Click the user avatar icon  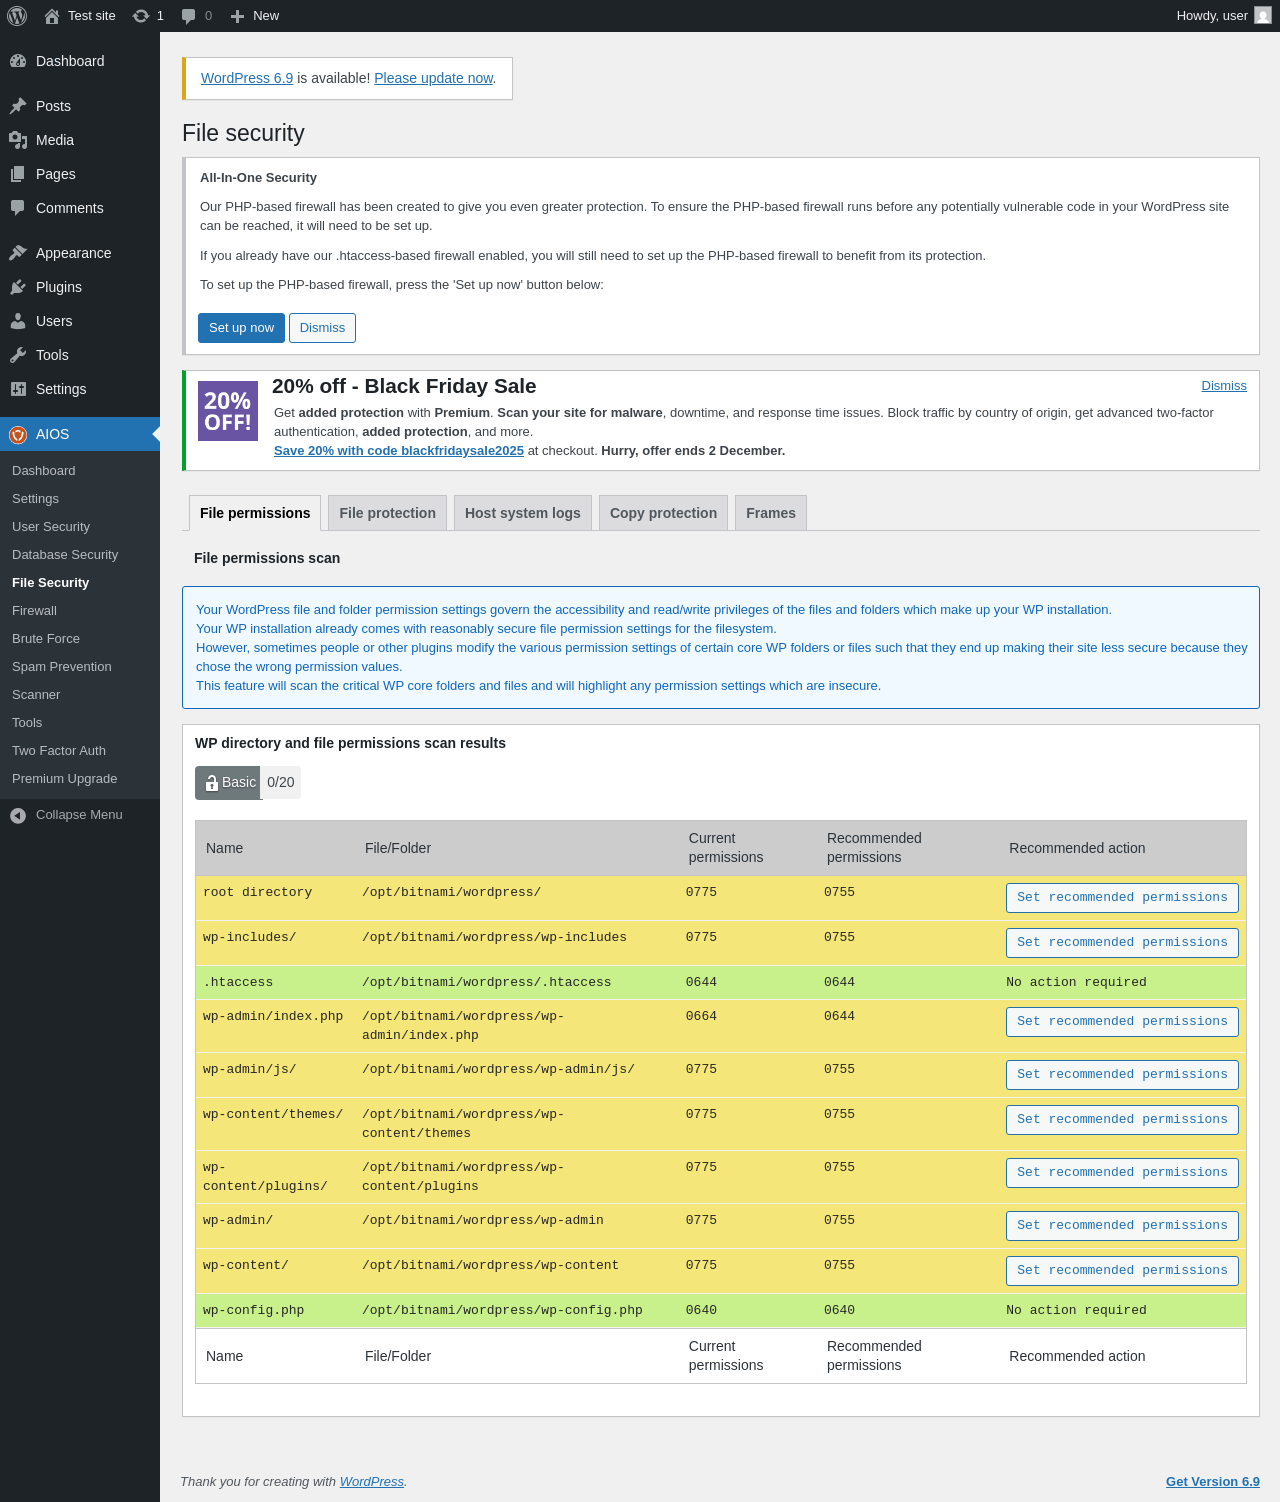point(1263,16)
